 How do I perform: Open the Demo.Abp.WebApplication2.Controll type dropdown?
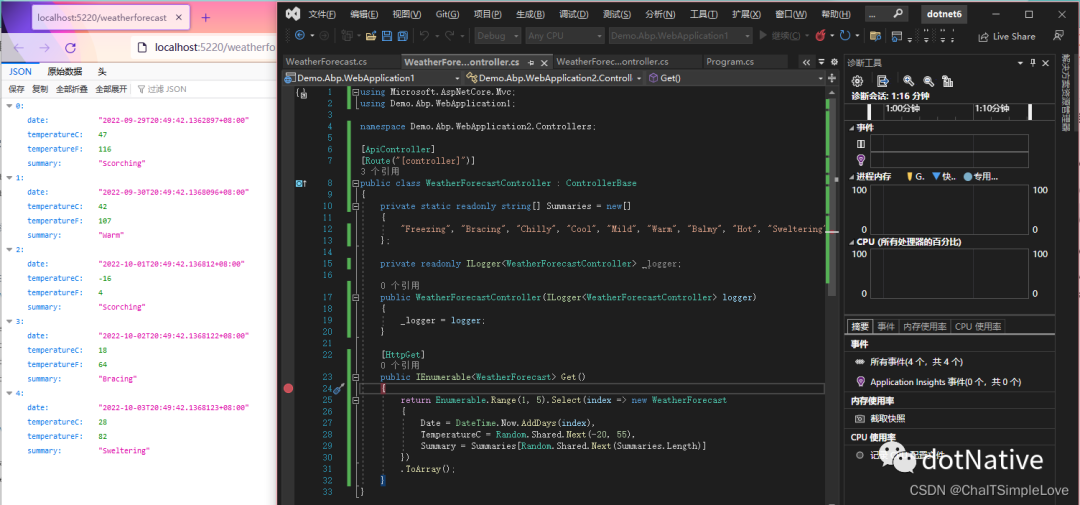point(554,78)
